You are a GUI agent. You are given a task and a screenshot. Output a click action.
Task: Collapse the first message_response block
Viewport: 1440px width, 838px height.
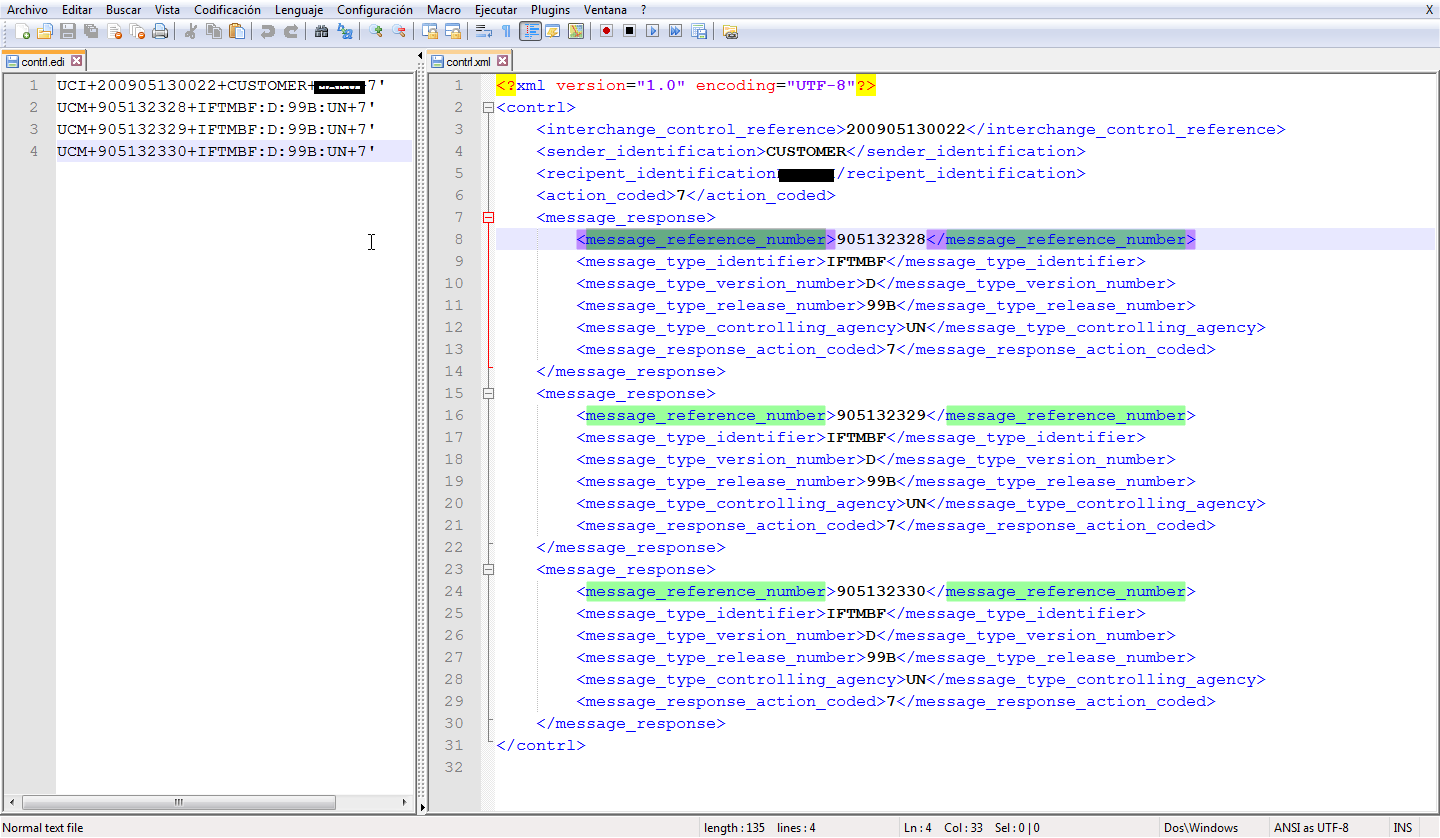click(487, 217)
